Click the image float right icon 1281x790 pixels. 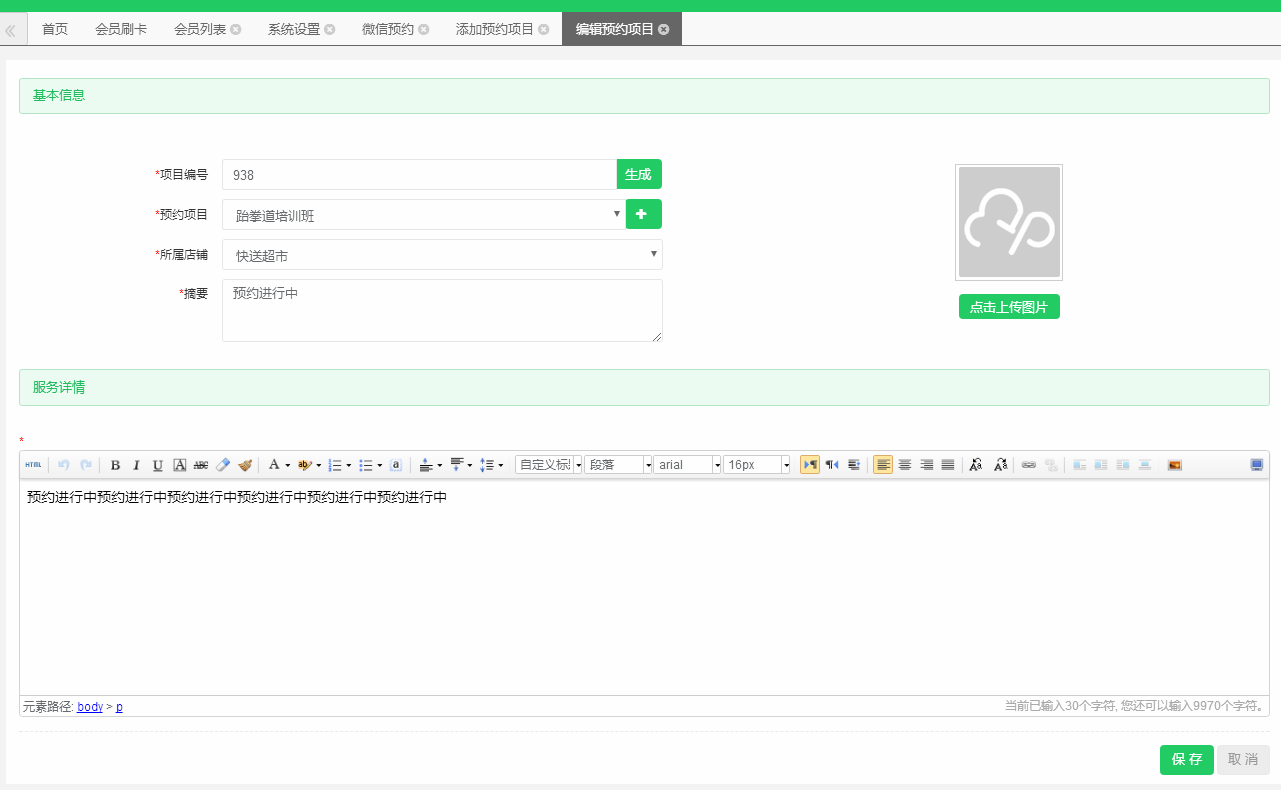click(1123, 465)
